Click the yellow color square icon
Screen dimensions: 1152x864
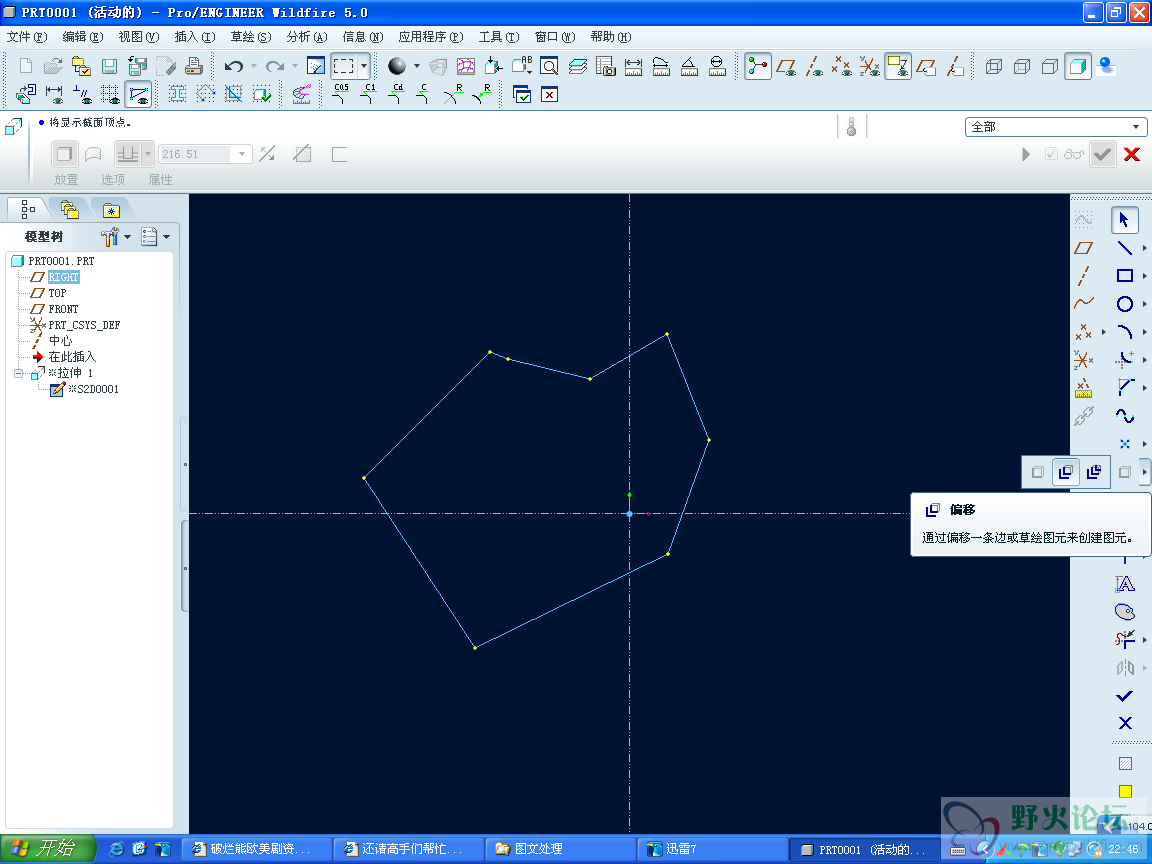click(x=1125, y=791)
